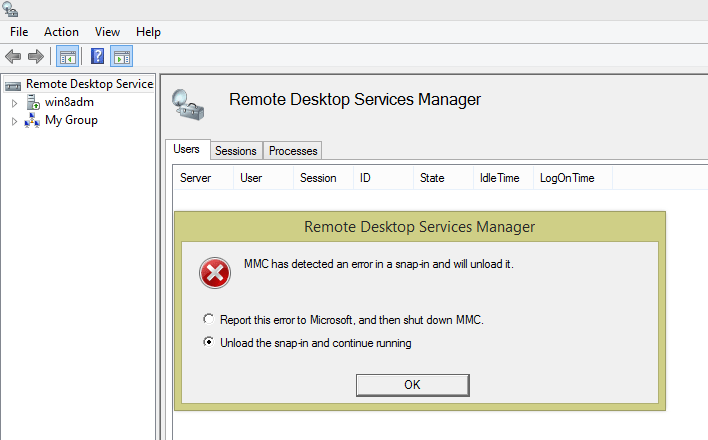Viewport: 708px width, 440px height.
Task: Switch to the Sessions tab
Action: [236, 151]
